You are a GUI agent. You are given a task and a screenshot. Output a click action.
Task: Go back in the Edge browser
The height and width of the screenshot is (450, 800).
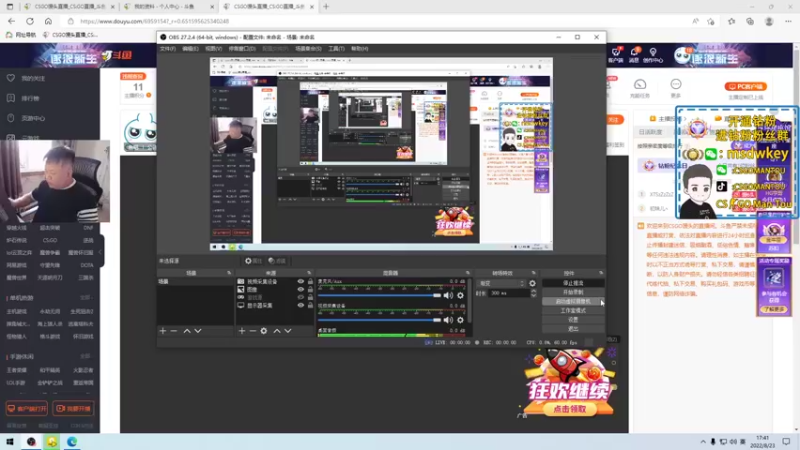pos(11,21)
